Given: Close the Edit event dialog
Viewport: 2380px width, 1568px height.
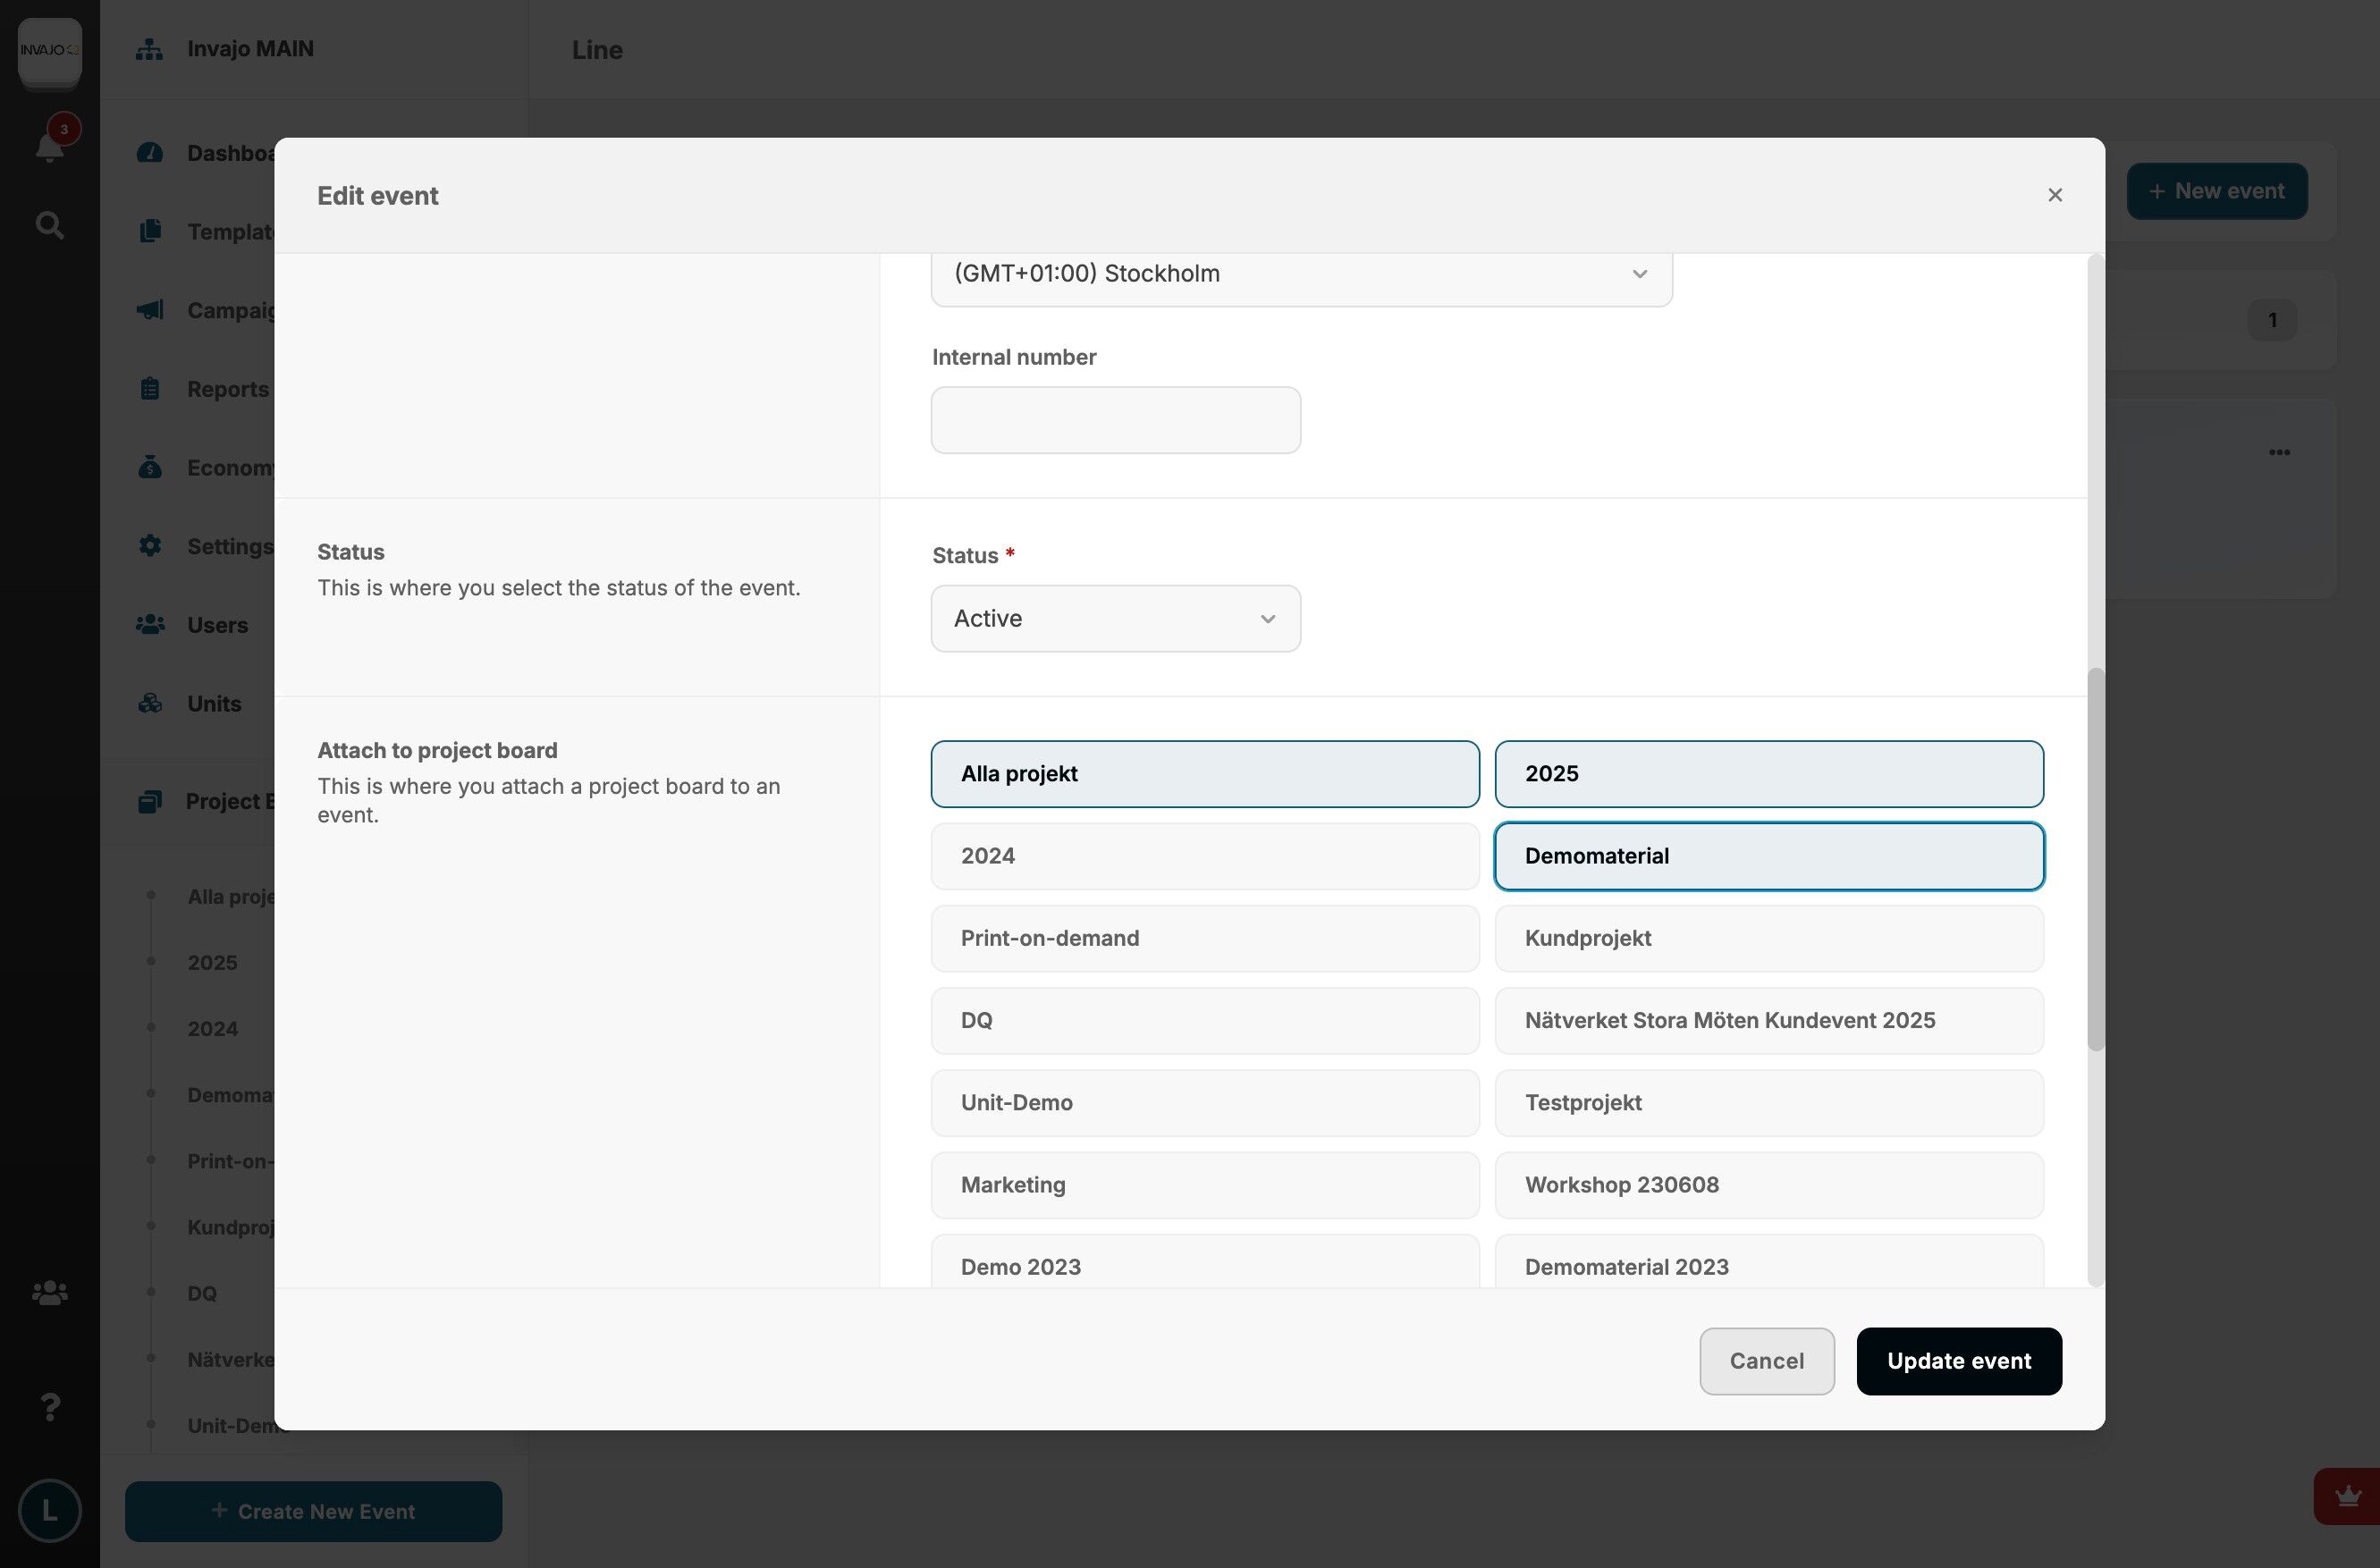Looking at the screenshot, I should [x=2055, y=195].
